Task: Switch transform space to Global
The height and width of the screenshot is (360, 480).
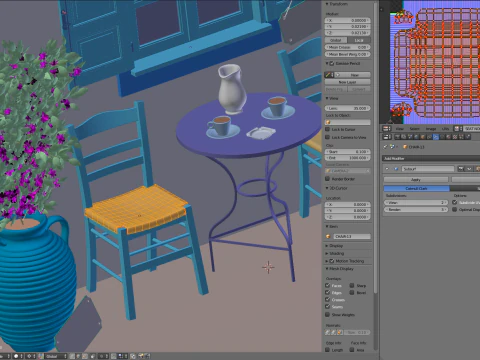Action: pos(336,40)
